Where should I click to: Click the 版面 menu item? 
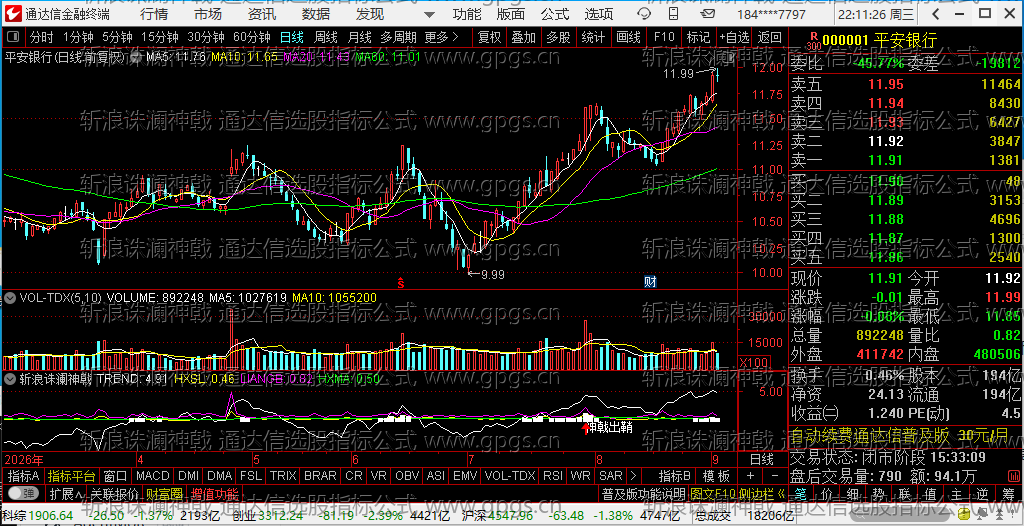511,14
